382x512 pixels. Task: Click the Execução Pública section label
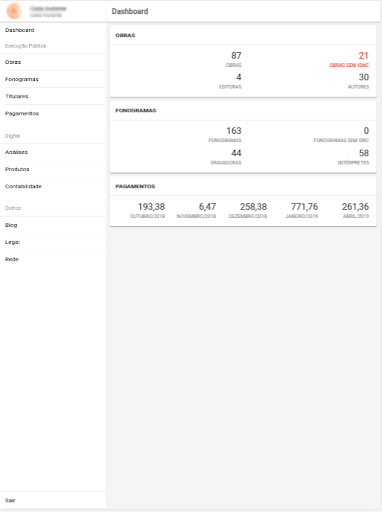[25, 46]
